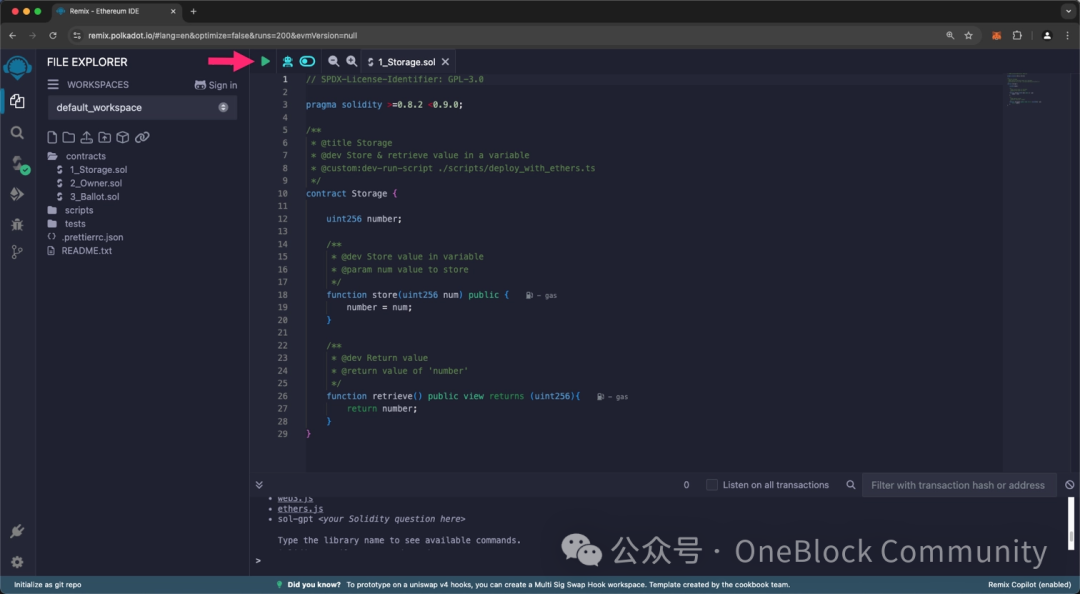Open the browser profile icon
This screenshot has width=1080, height=594.
coord(1047,35)
